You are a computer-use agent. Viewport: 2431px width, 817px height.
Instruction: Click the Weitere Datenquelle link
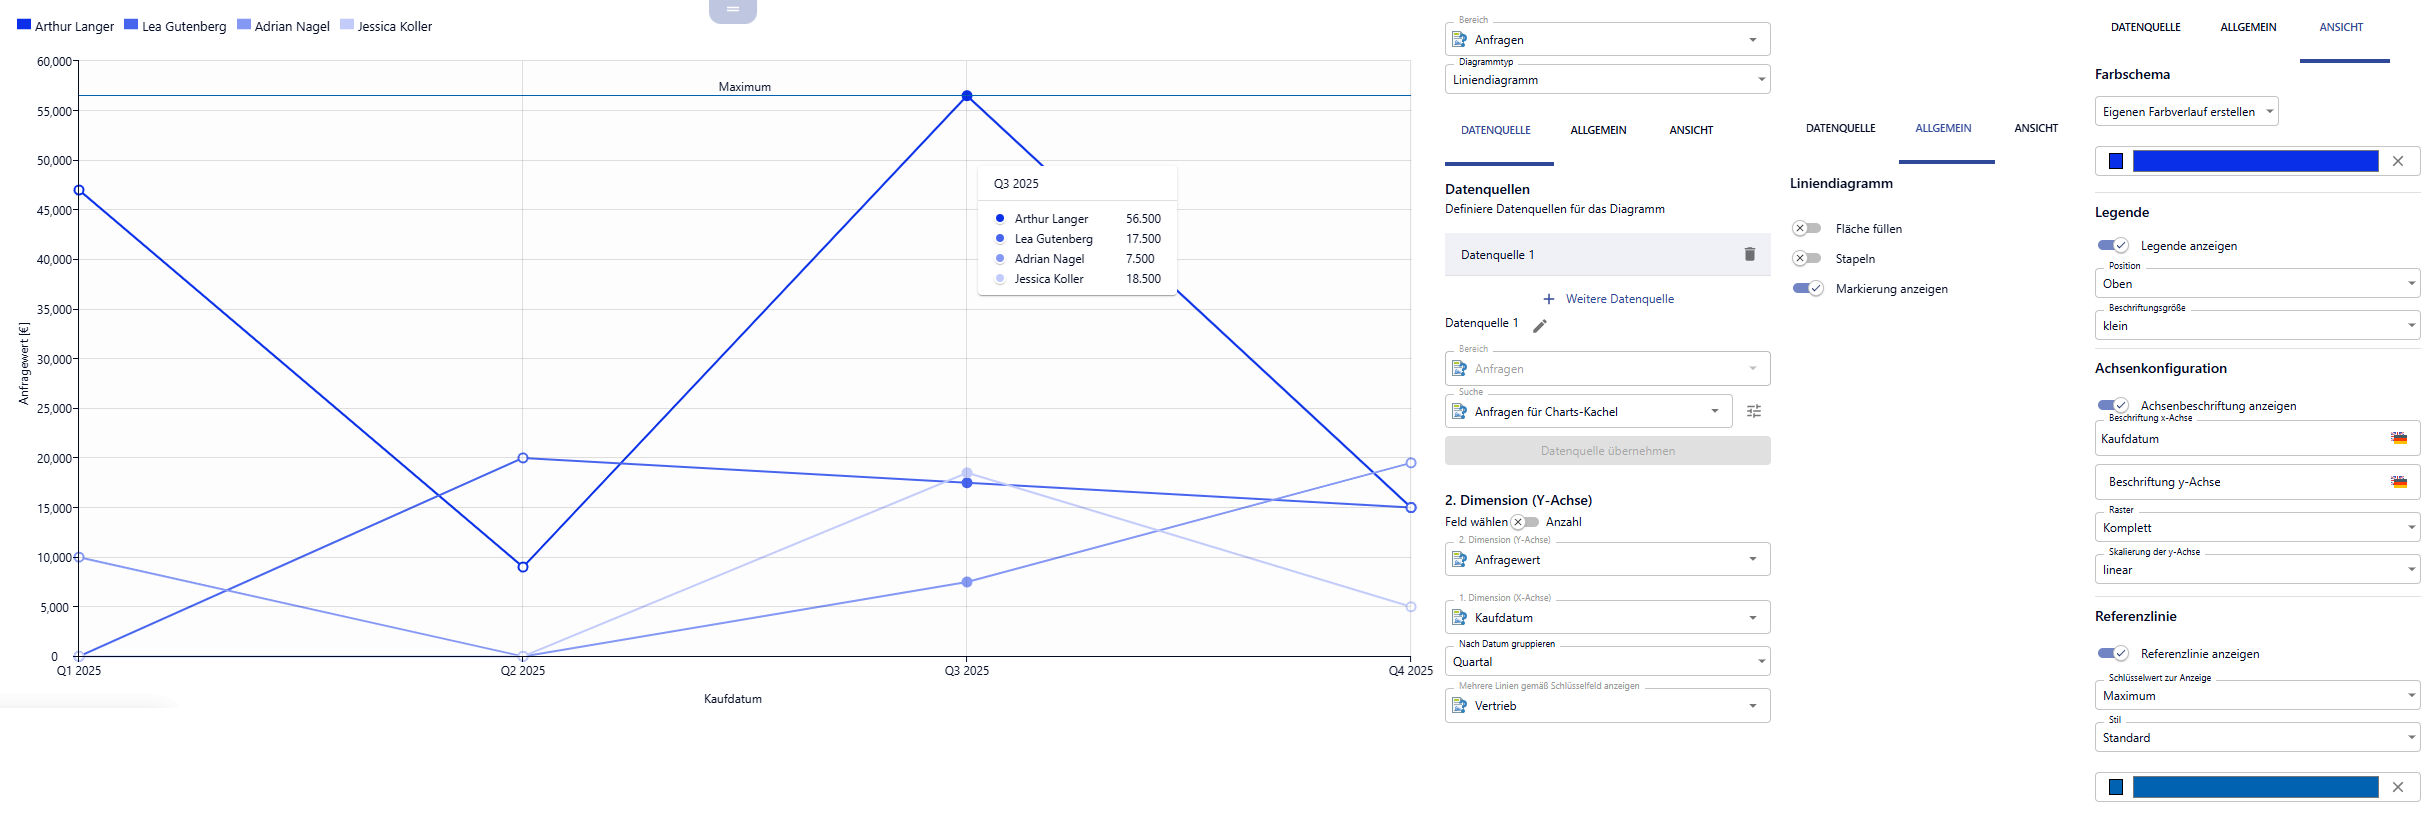click(x=1619, y=299)
